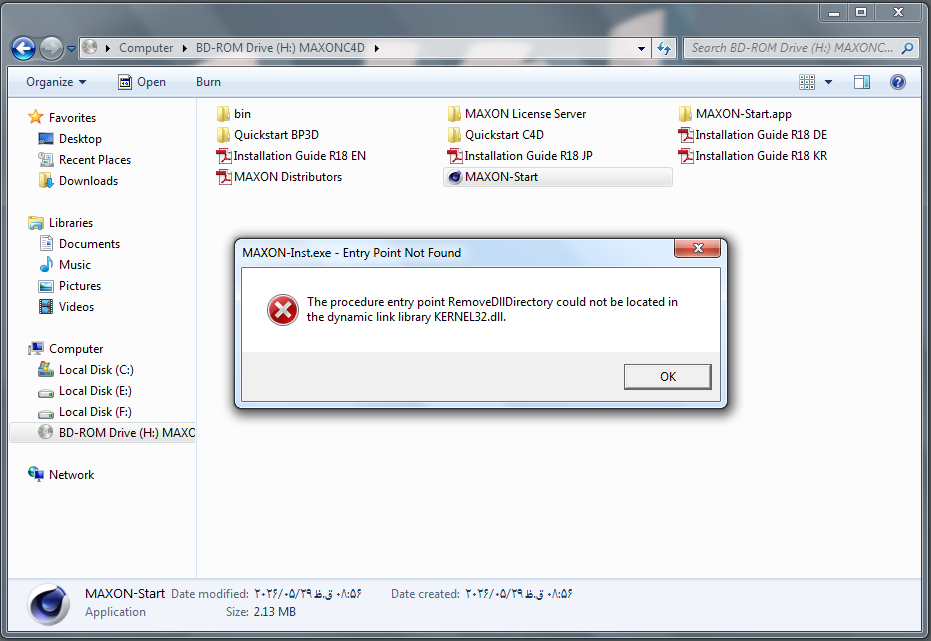This screenshot has height=641, width=931.
Task: Open the address bar history dropdown
Action: 641,48
